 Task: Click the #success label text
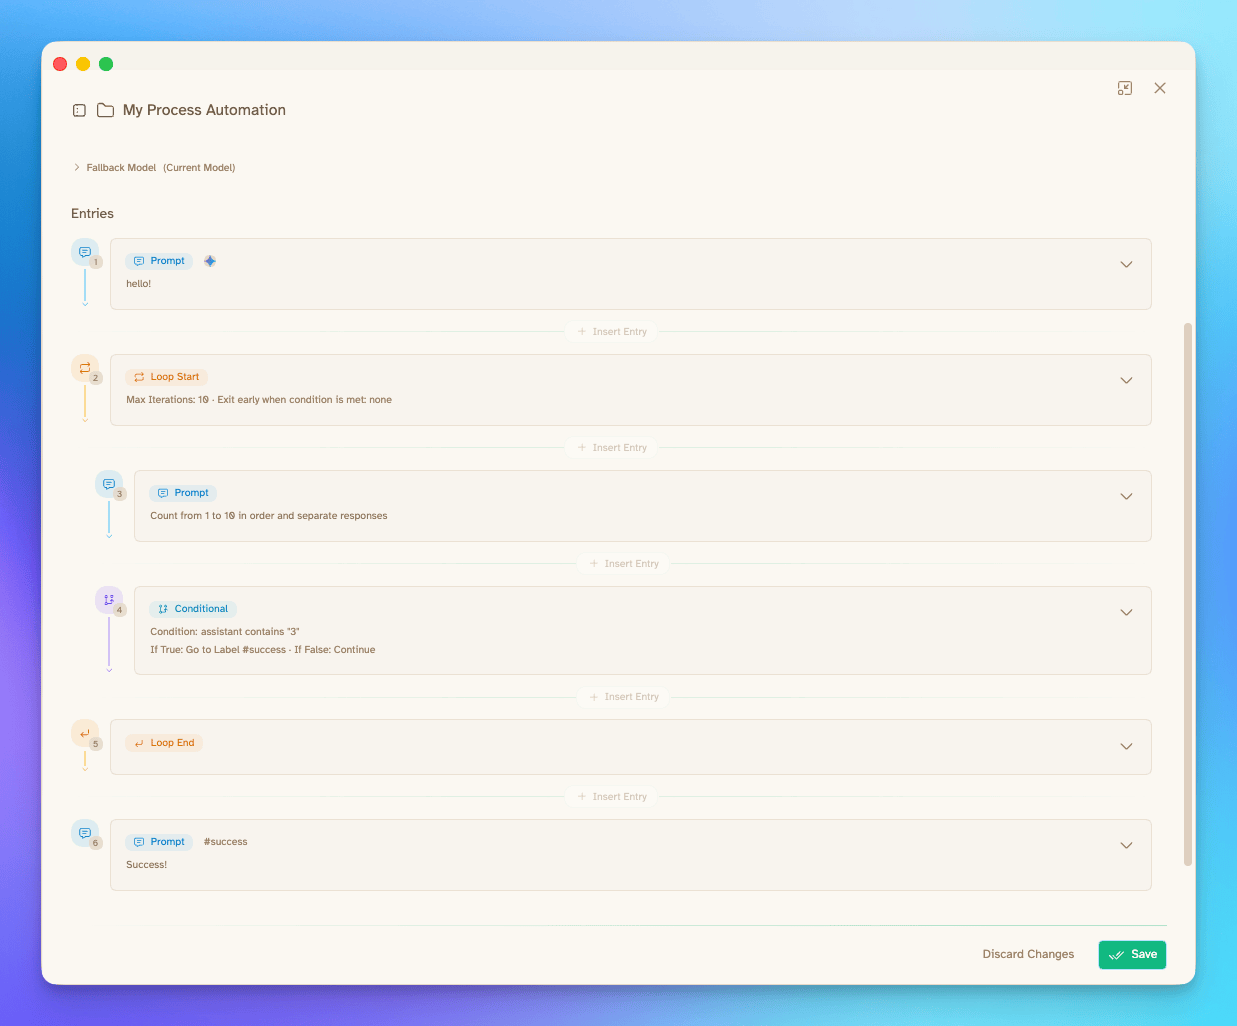(226, 842)
